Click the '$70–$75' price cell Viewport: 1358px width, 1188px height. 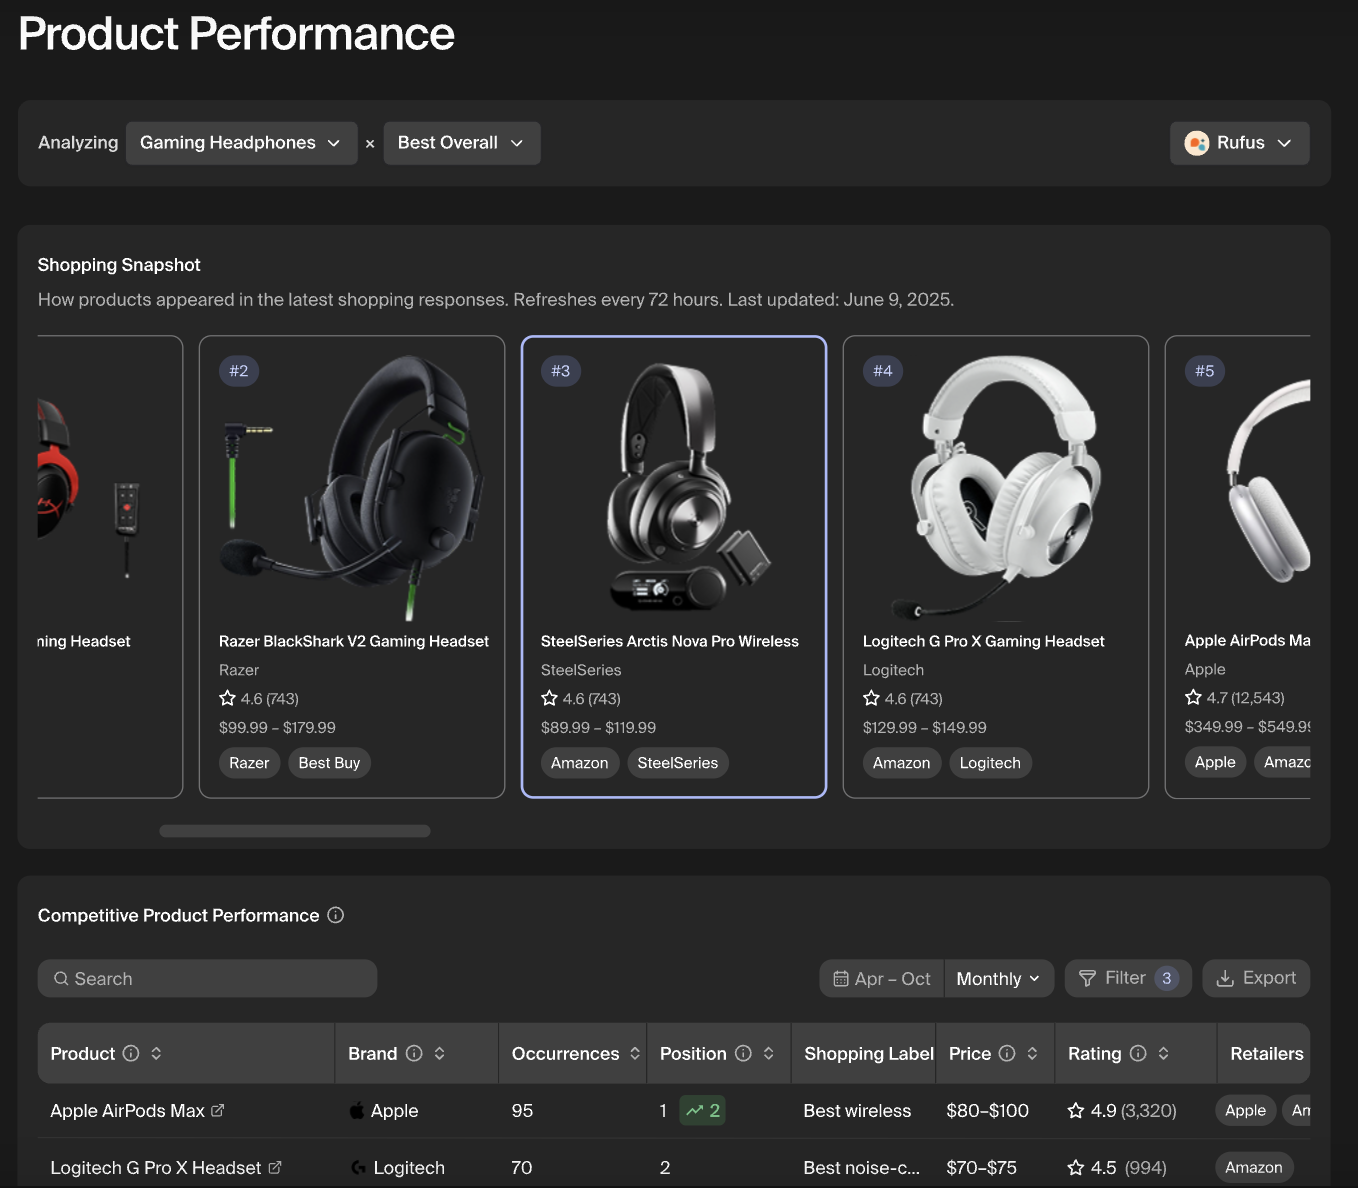(981, 1167)
